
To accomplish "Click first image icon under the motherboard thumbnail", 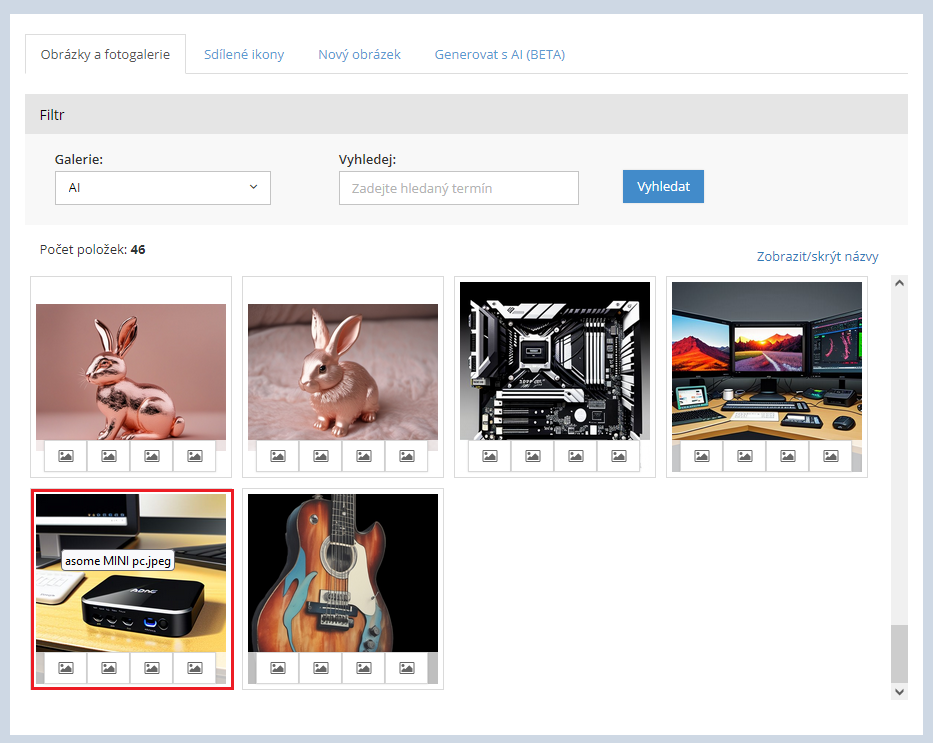I will pyautogui.click(x=490, y=456).
